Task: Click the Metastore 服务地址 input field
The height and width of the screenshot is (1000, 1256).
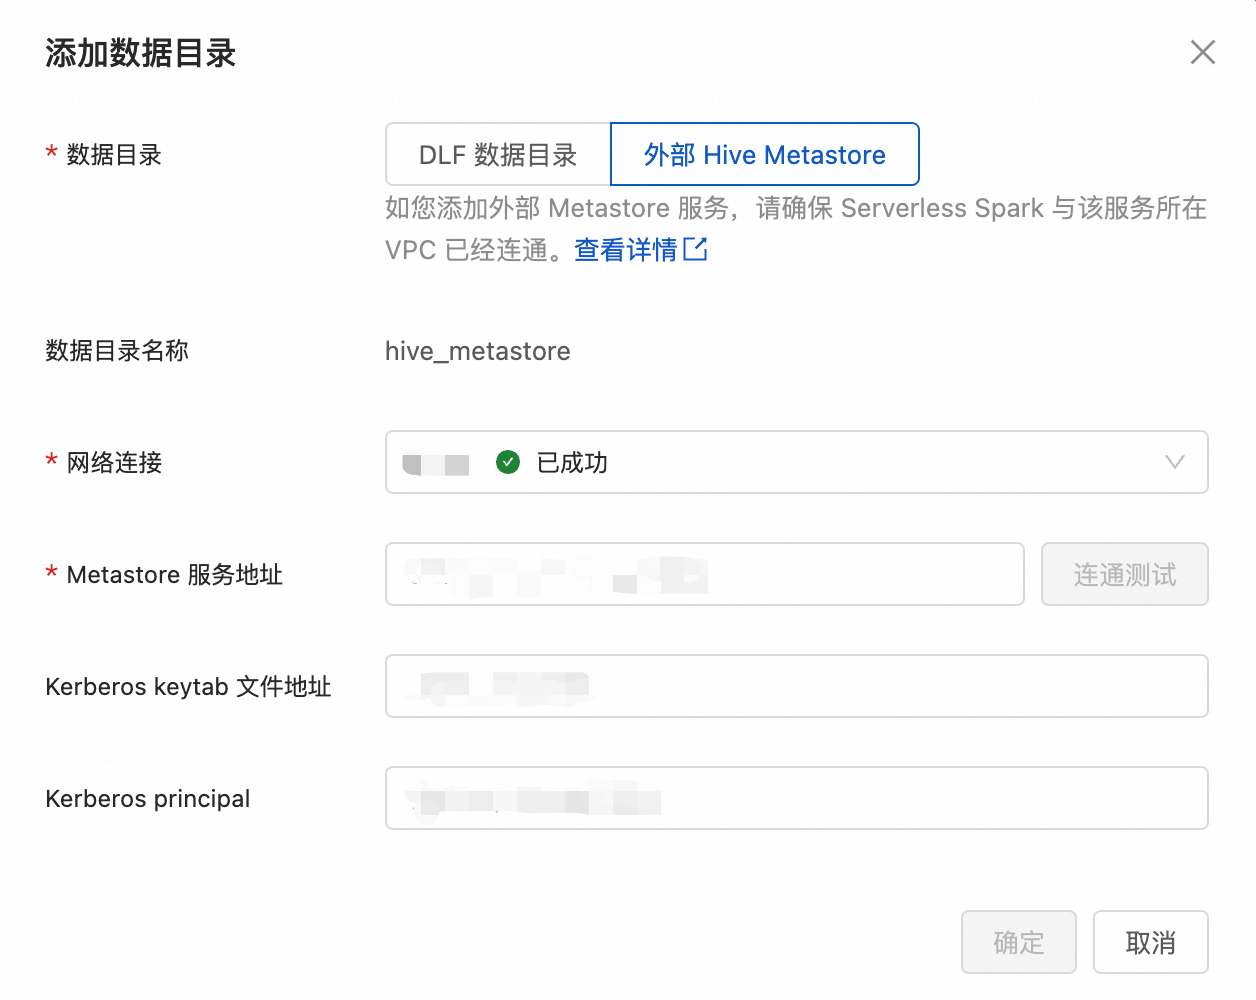Action: [705, 574]
